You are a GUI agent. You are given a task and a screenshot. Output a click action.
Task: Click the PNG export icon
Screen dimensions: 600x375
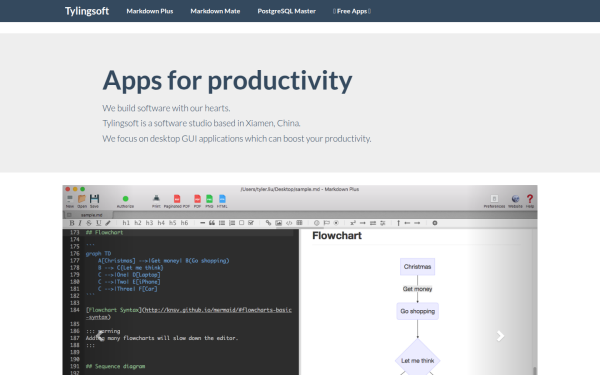pos(209,200)
